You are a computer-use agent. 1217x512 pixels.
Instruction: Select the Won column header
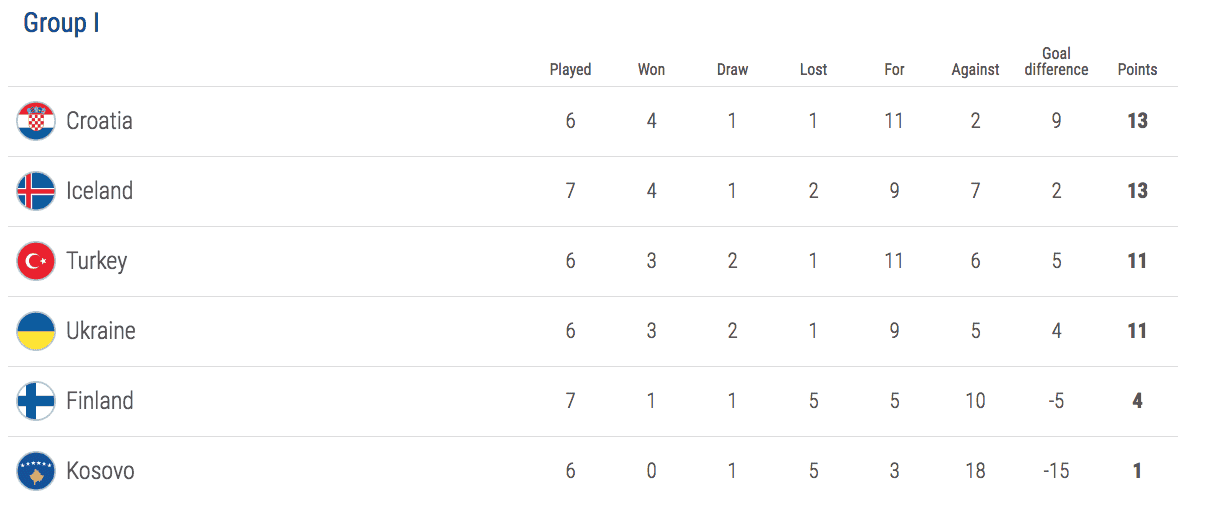click(651, 69)
